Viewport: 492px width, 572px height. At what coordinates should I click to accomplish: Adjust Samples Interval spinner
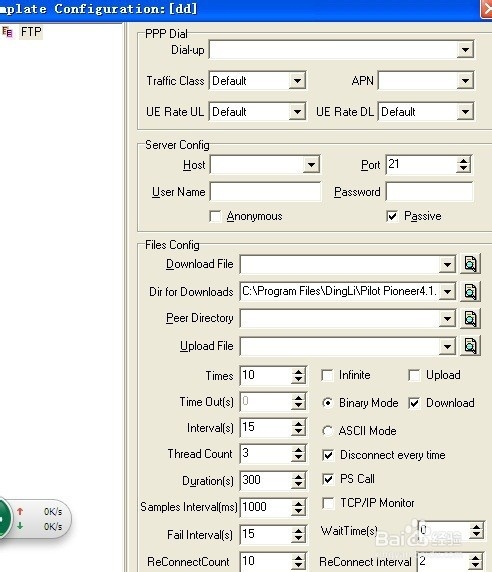298,507
